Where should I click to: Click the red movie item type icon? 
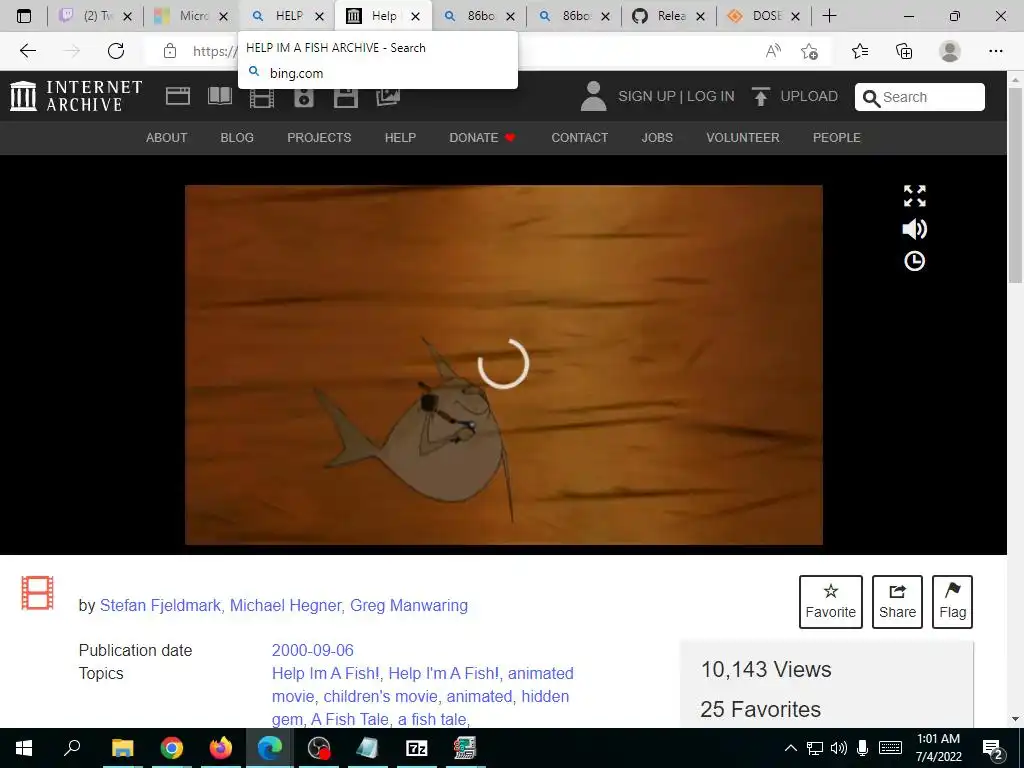pos(37,593)
